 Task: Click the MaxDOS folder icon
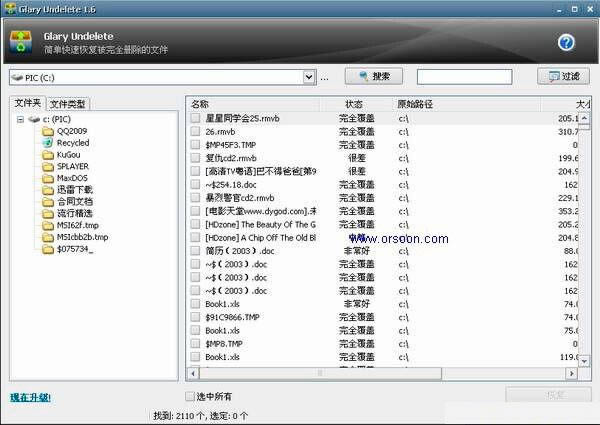(x=48, y=179)
